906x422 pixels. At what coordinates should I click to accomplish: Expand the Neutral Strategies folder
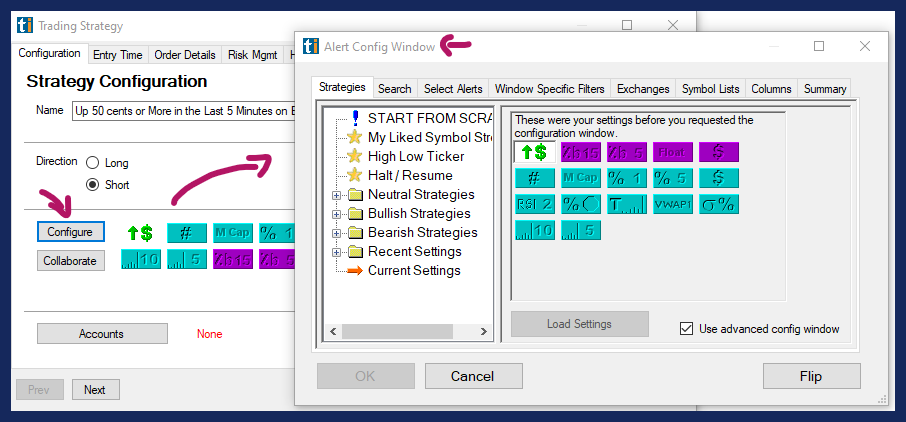336,195
